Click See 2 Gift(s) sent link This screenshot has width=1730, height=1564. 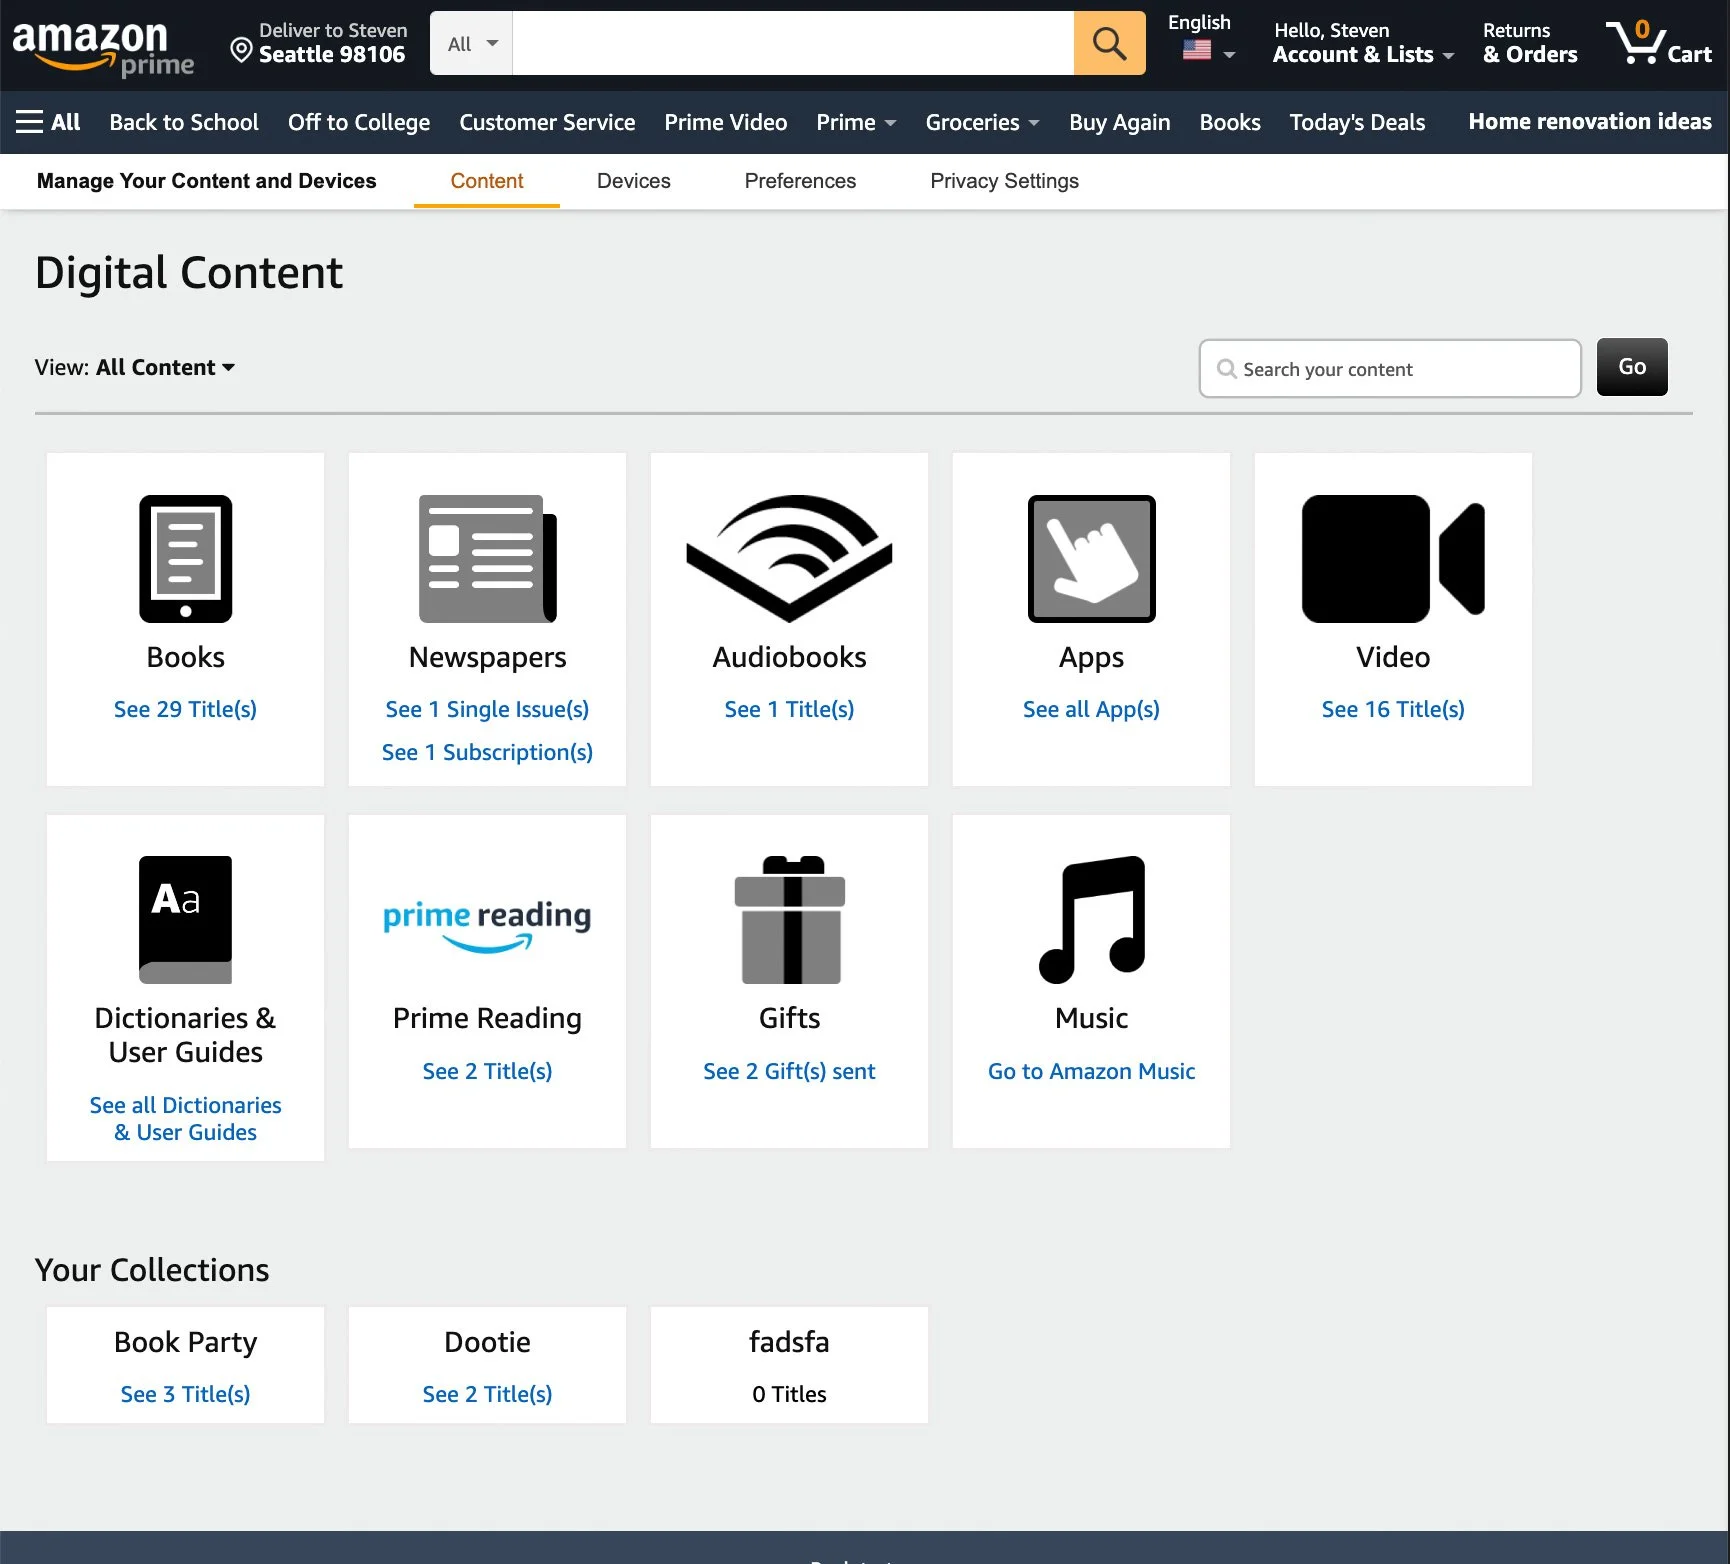(789, 1071)
